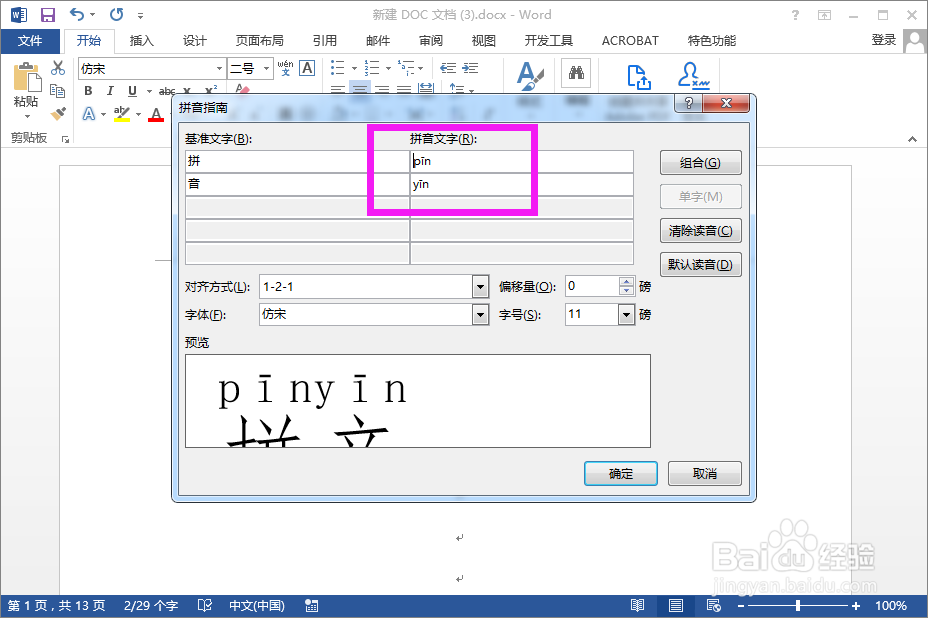The image size is (928, 618).
Task: Click the 登录 sign-in link
Action: (884, 40)
